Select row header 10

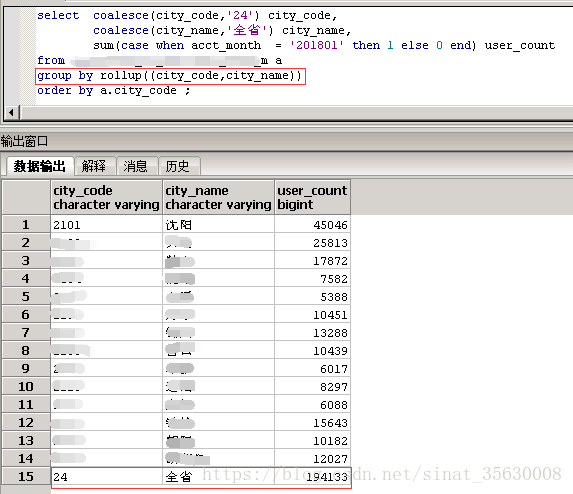pos(26,386)
